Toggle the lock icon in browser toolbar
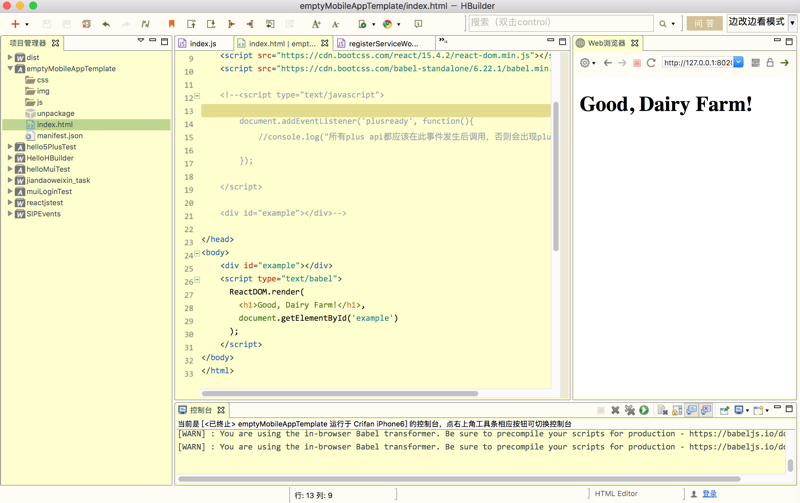Screen dimensions: 800x503 pyautogui.click(x=770, y=63)
